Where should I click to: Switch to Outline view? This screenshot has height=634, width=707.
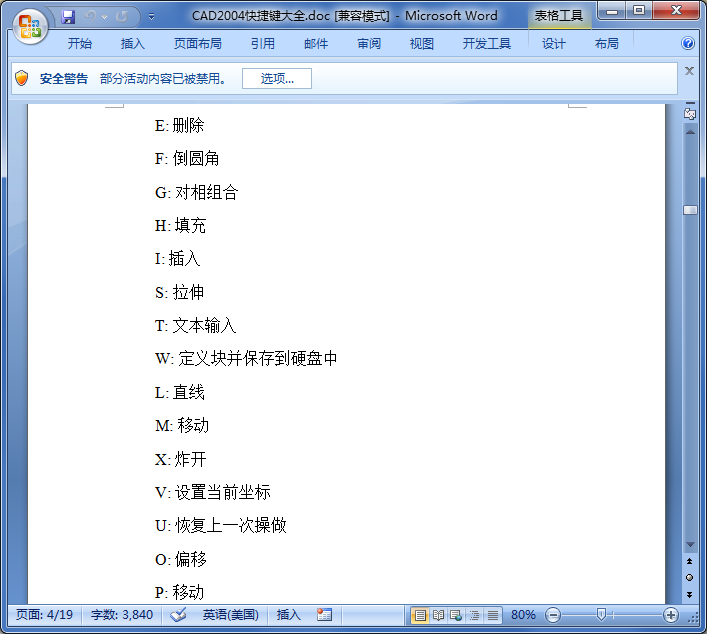(474, 615)
